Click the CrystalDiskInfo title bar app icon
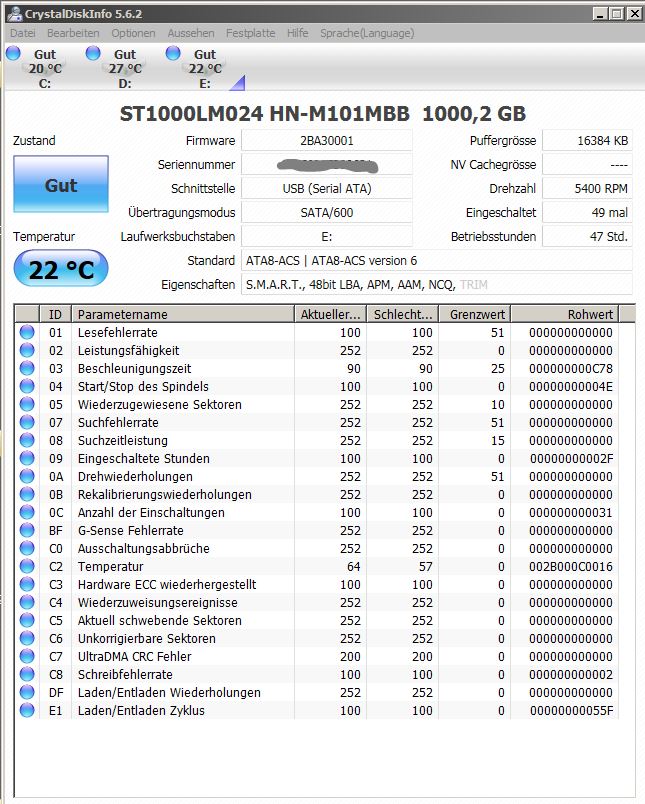Image resolution: width=645 pixels, height=804 pixels. pos(14,14)
